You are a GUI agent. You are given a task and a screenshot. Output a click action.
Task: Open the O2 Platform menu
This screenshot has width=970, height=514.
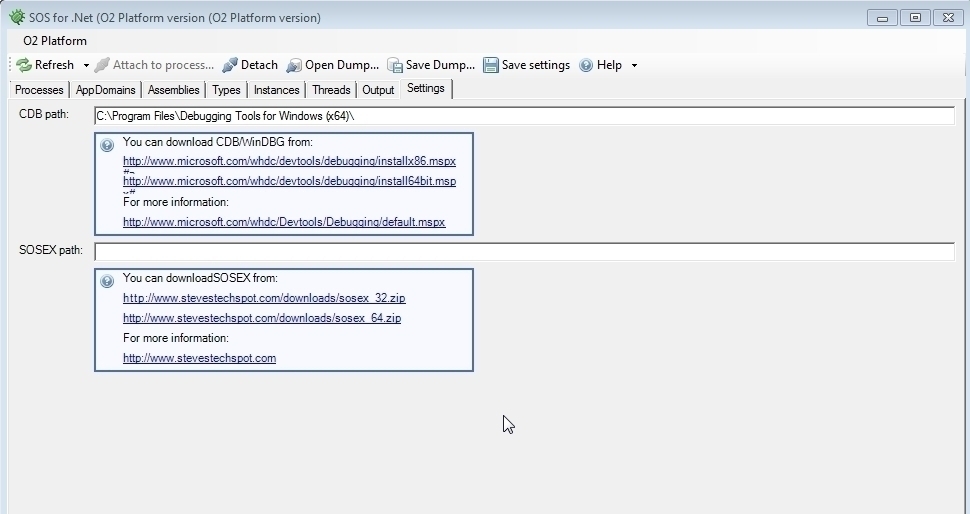(x=55, y=41)
